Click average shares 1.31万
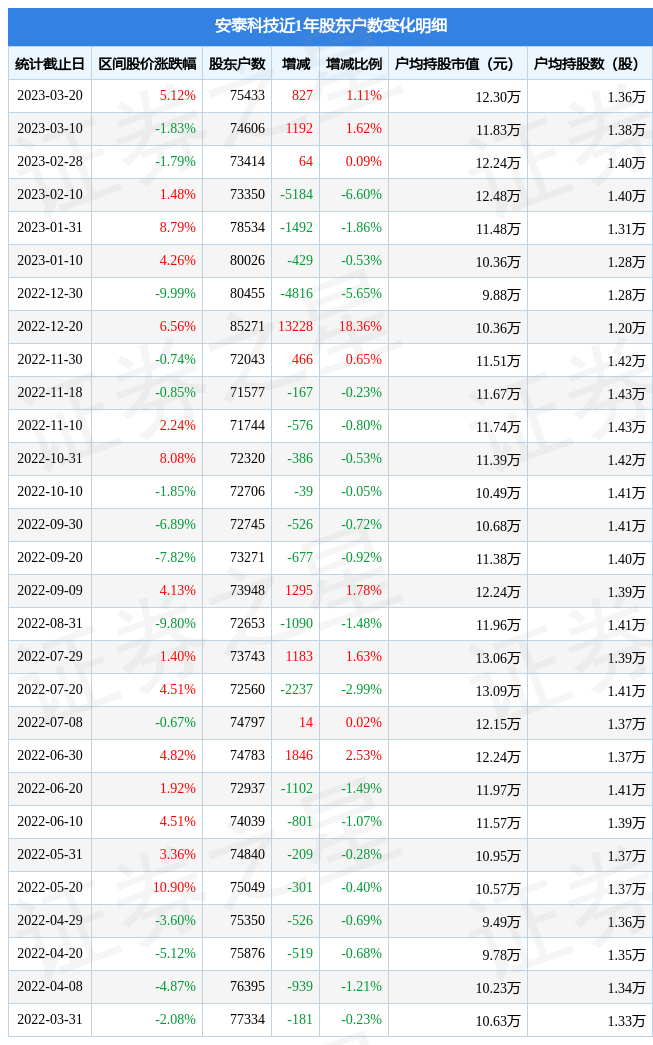The image size is (653, 1045). click(x=626, y=229)
